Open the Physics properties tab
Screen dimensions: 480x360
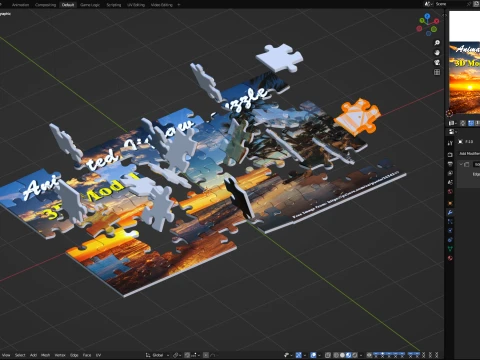point(450,230)
